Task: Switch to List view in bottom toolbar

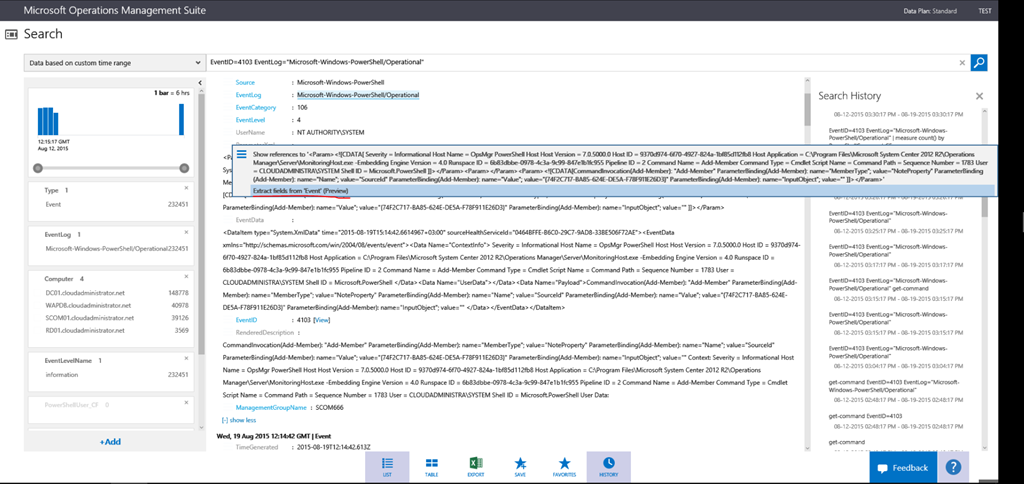Action: click(x=387, y=466)
